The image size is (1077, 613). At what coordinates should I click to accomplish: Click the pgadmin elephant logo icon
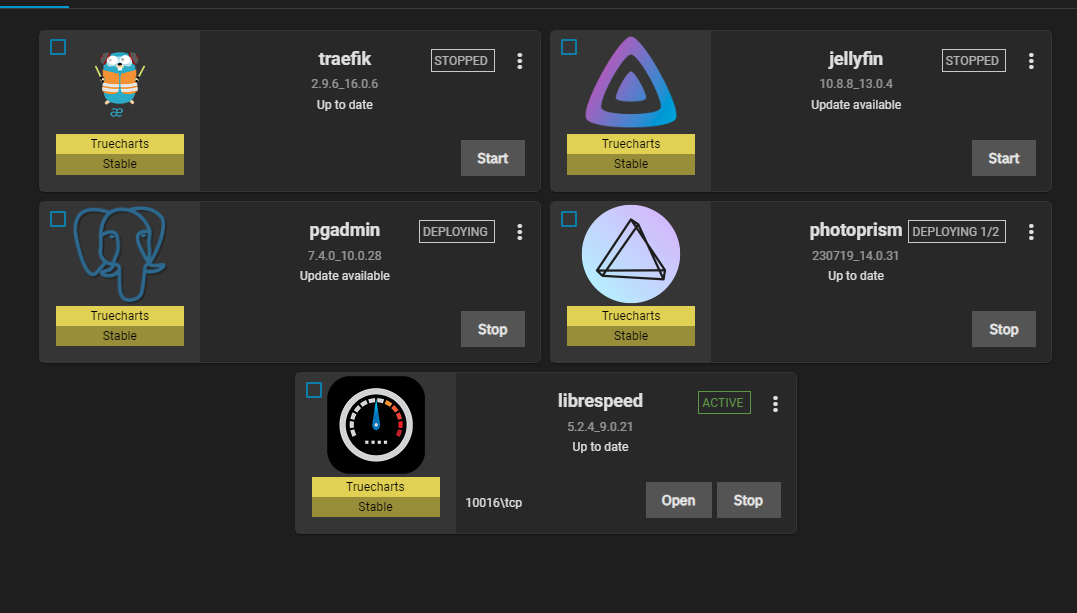pos(120,254)
